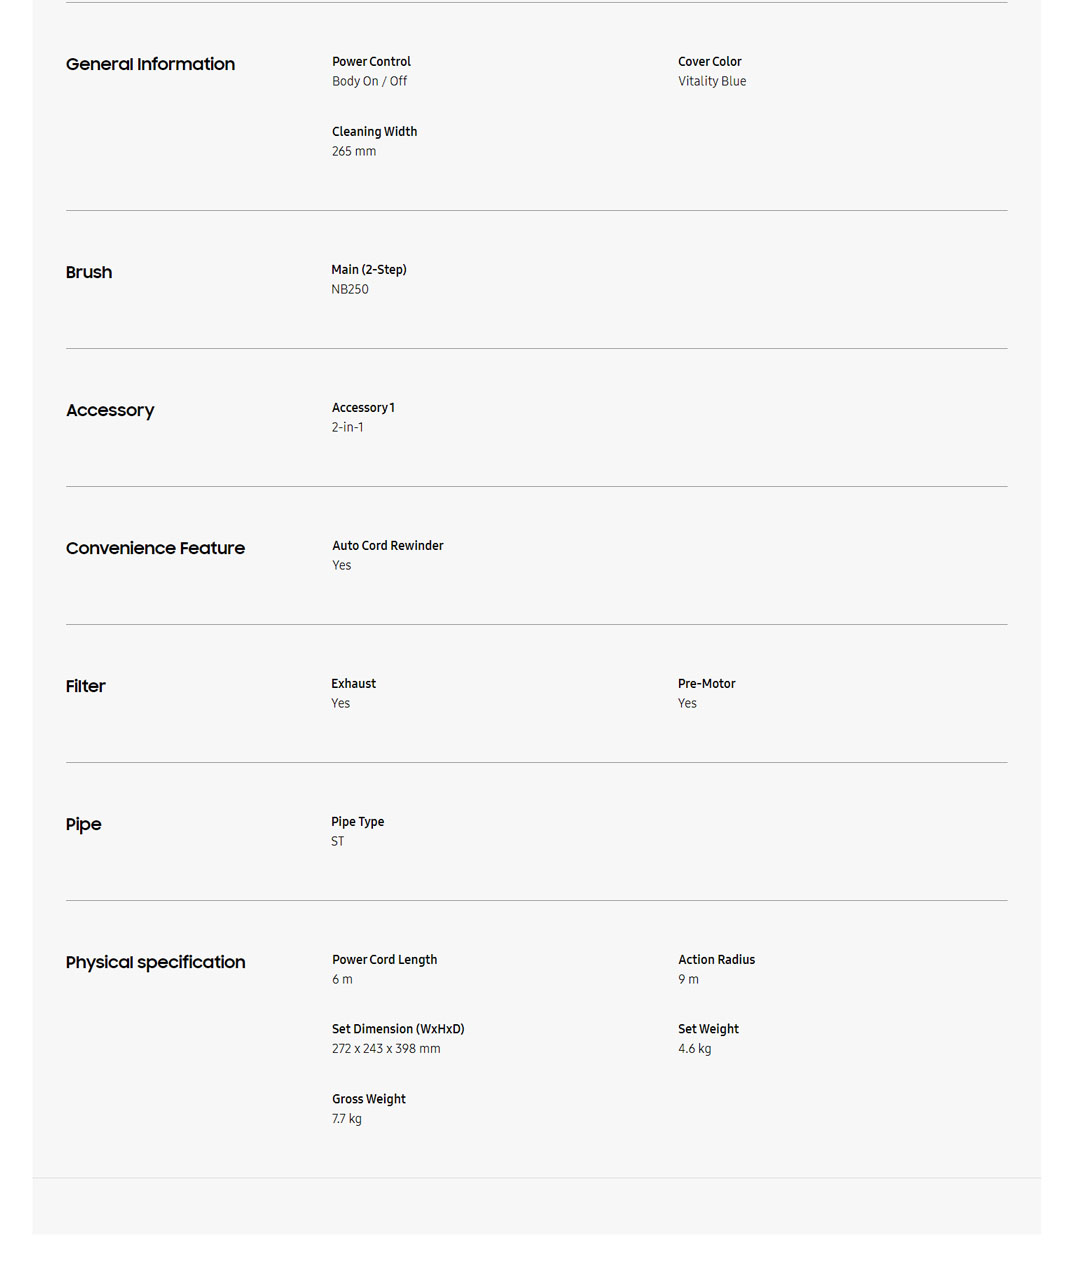Select the Power Control spec label
This screenshot has height=1280, width=1080.
click(371, 62)
